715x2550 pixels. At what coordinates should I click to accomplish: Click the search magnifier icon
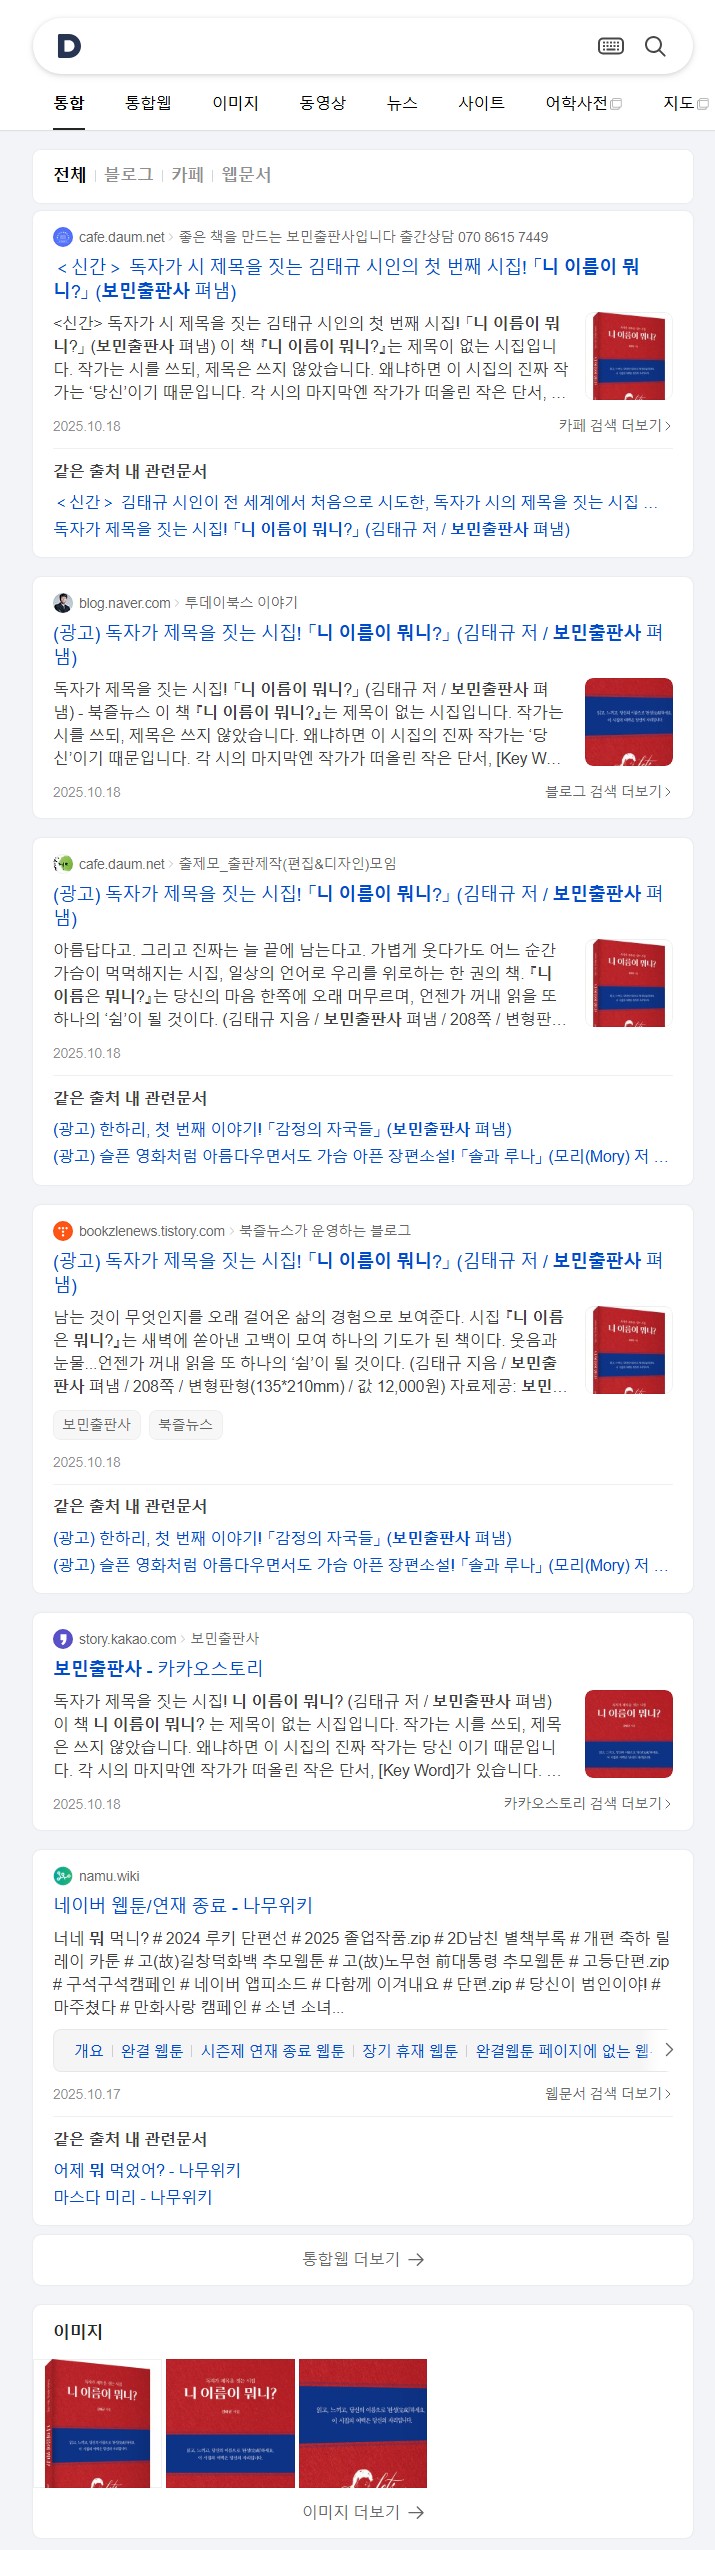coord(655,46)
